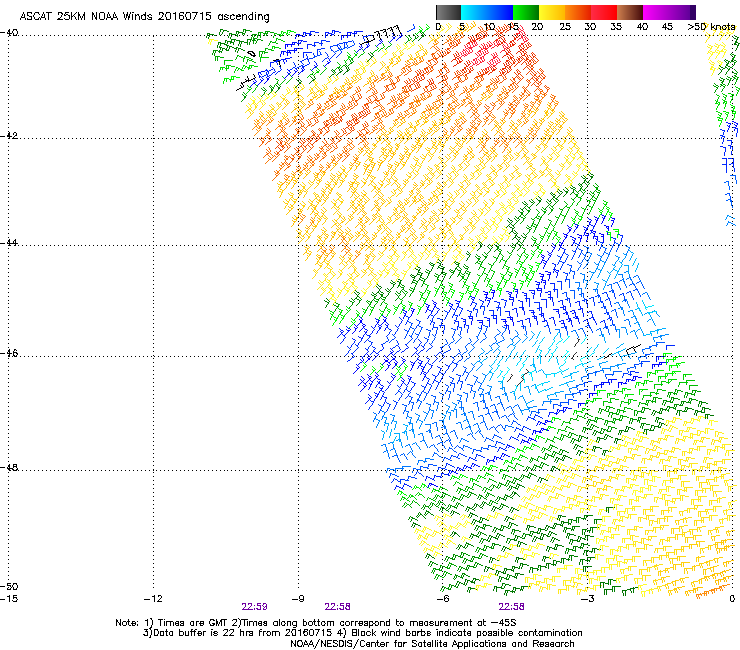Click the "45" legend label under the color bar
The image size is (740, 650).
tap(667, 27)
